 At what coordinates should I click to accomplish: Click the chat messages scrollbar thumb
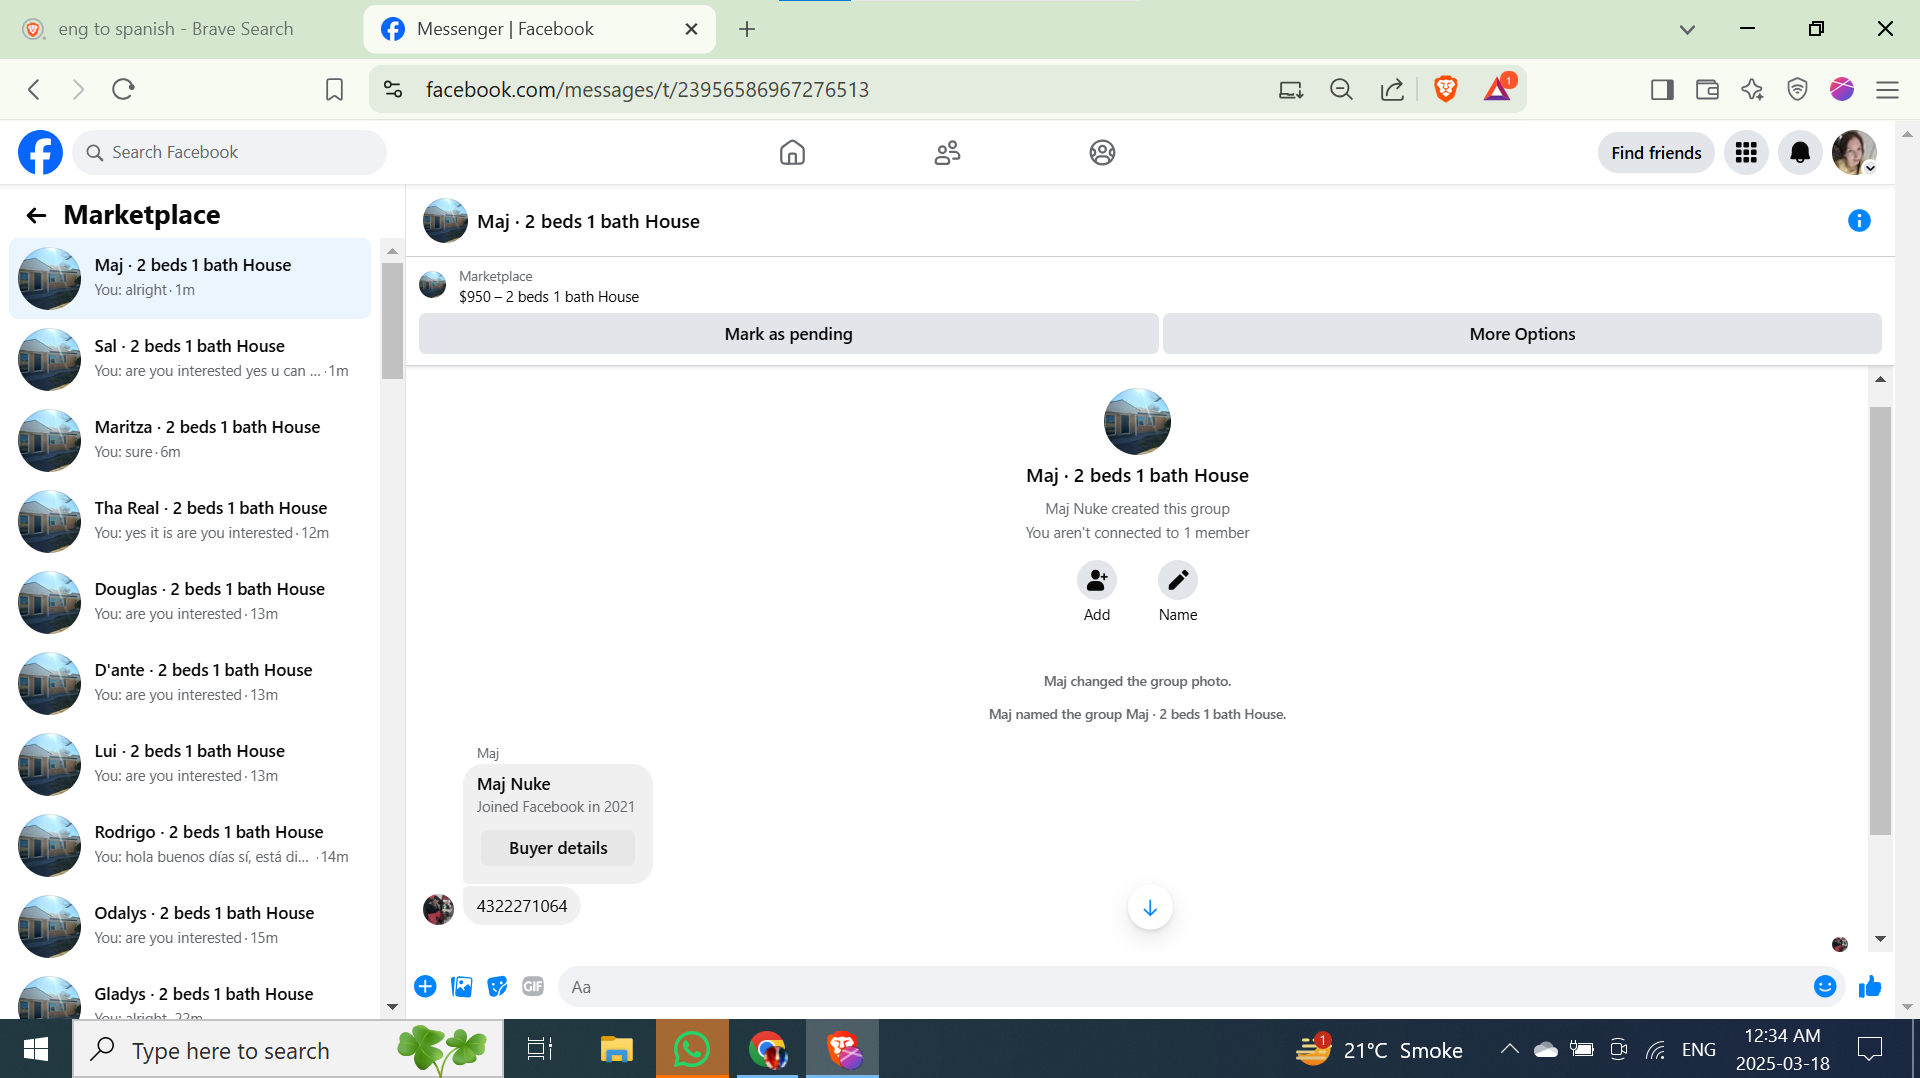pos(1880,620)
